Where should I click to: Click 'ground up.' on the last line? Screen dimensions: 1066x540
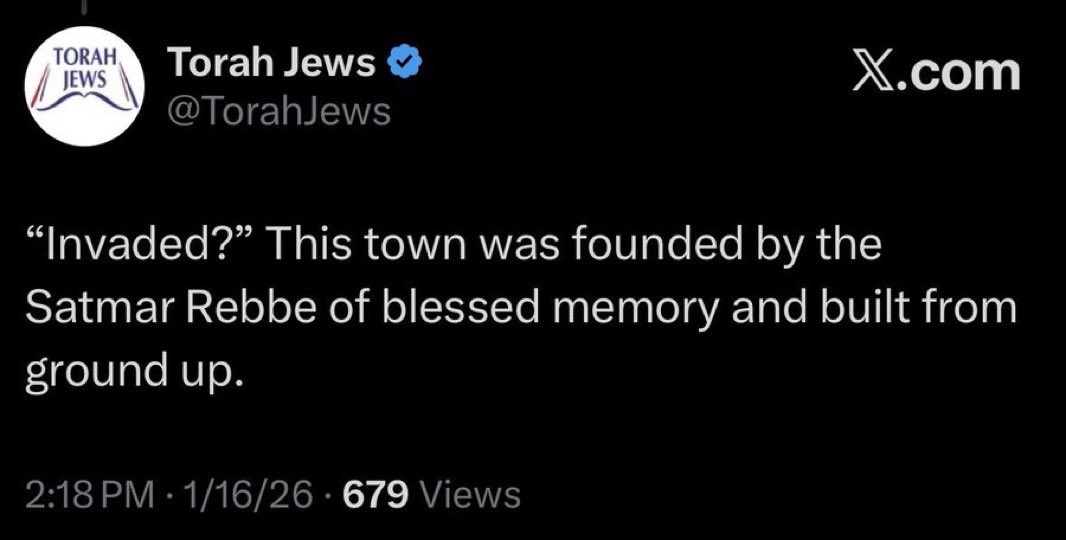tap(132, 372)
